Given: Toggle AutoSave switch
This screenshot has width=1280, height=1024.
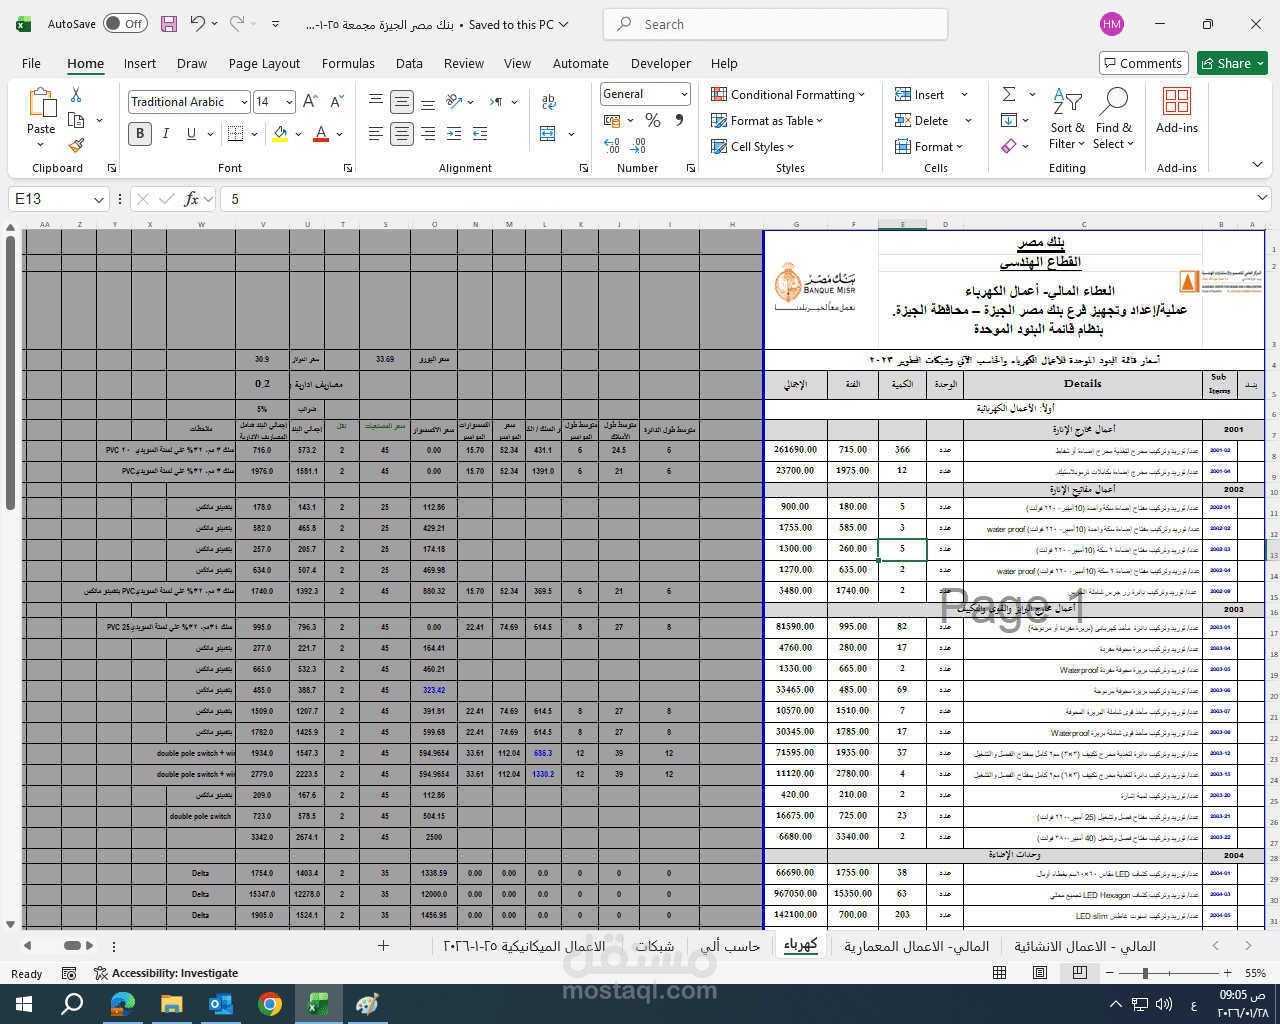Looking at the screenshot, I should 125,24.
